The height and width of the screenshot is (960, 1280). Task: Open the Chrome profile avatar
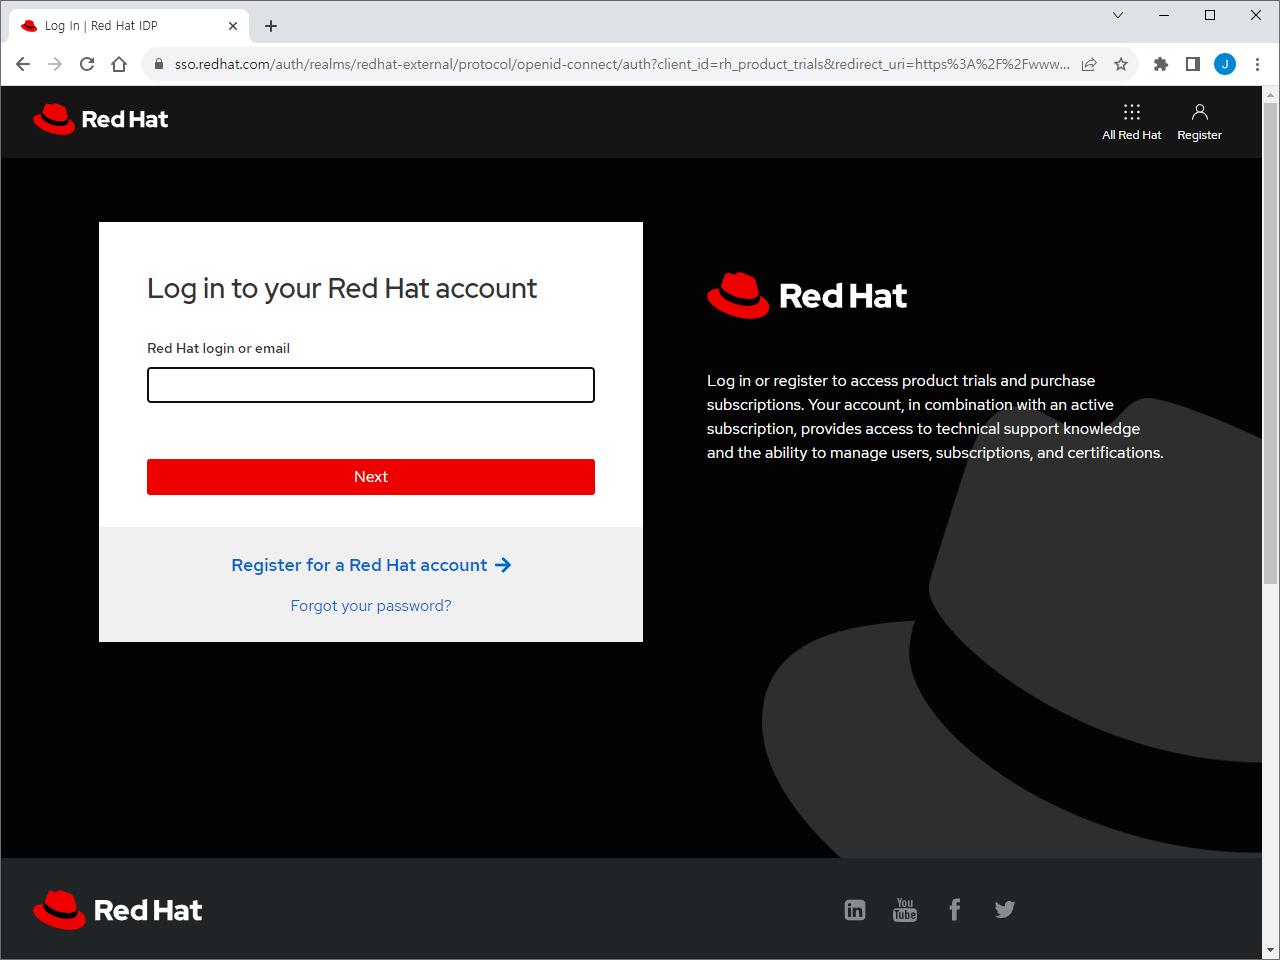click(x=1225, y=64)
